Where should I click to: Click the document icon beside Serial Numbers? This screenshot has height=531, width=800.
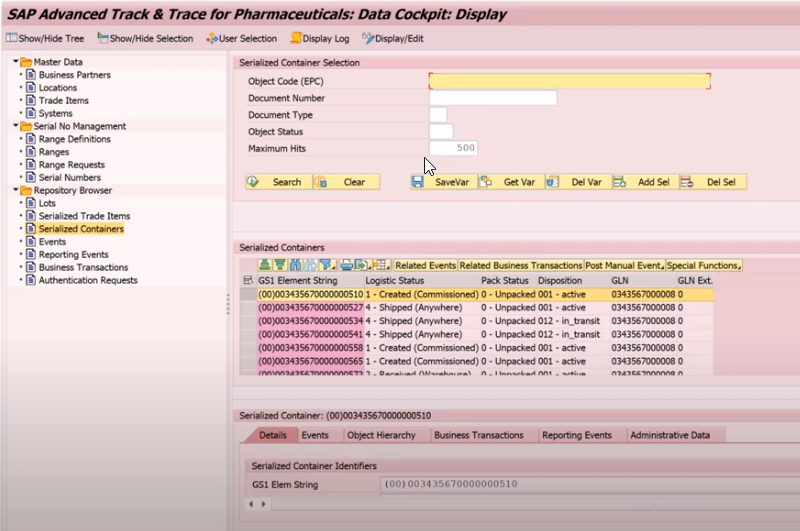(31, 177)
